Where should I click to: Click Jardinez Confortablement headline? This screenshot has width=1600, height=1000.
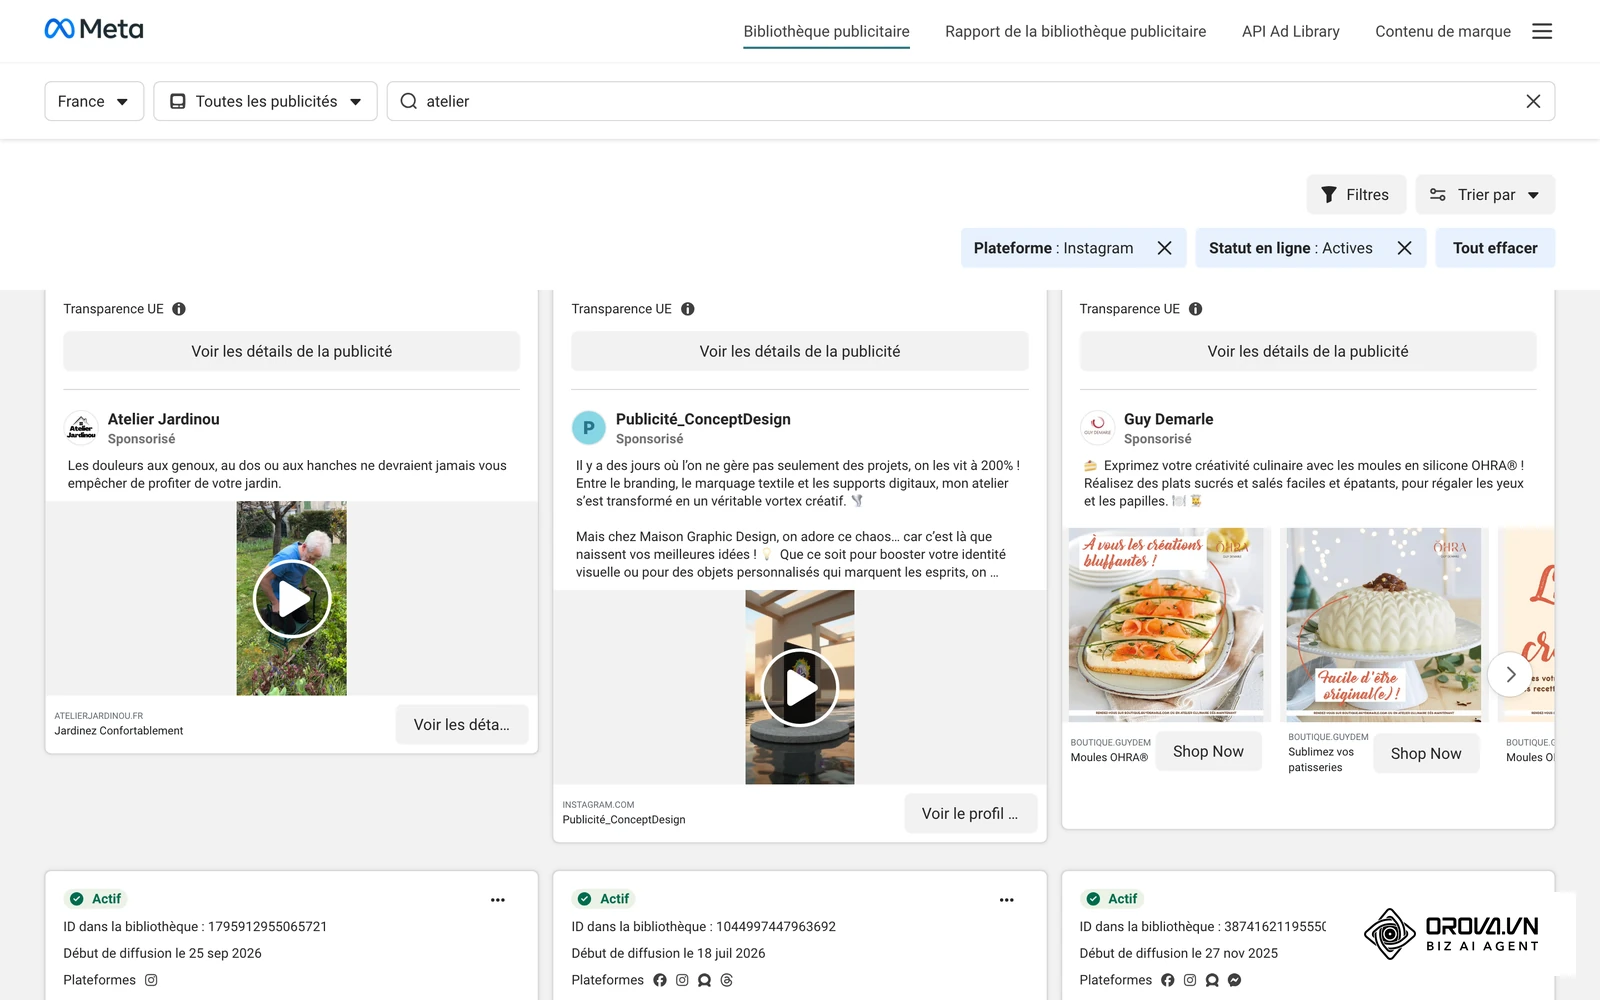click(119, 731)
